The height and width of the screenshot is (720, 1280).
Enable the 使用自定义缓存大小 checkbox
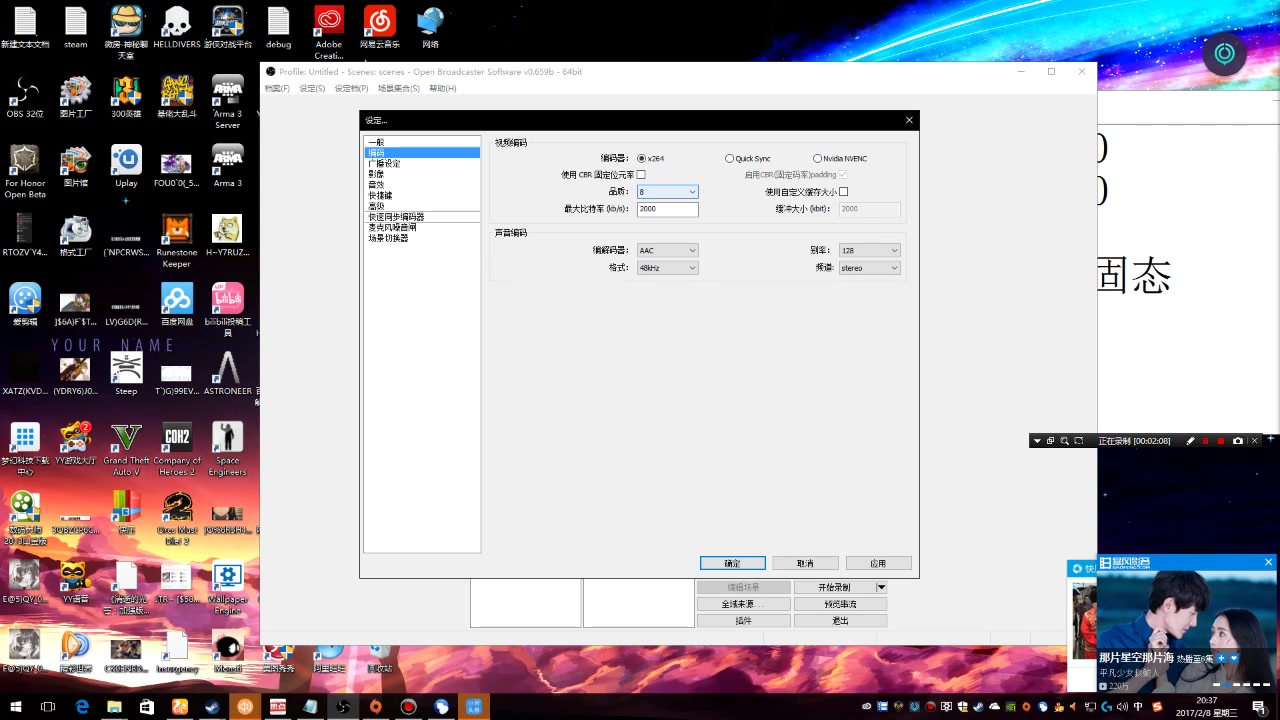[x=843, y=192]
